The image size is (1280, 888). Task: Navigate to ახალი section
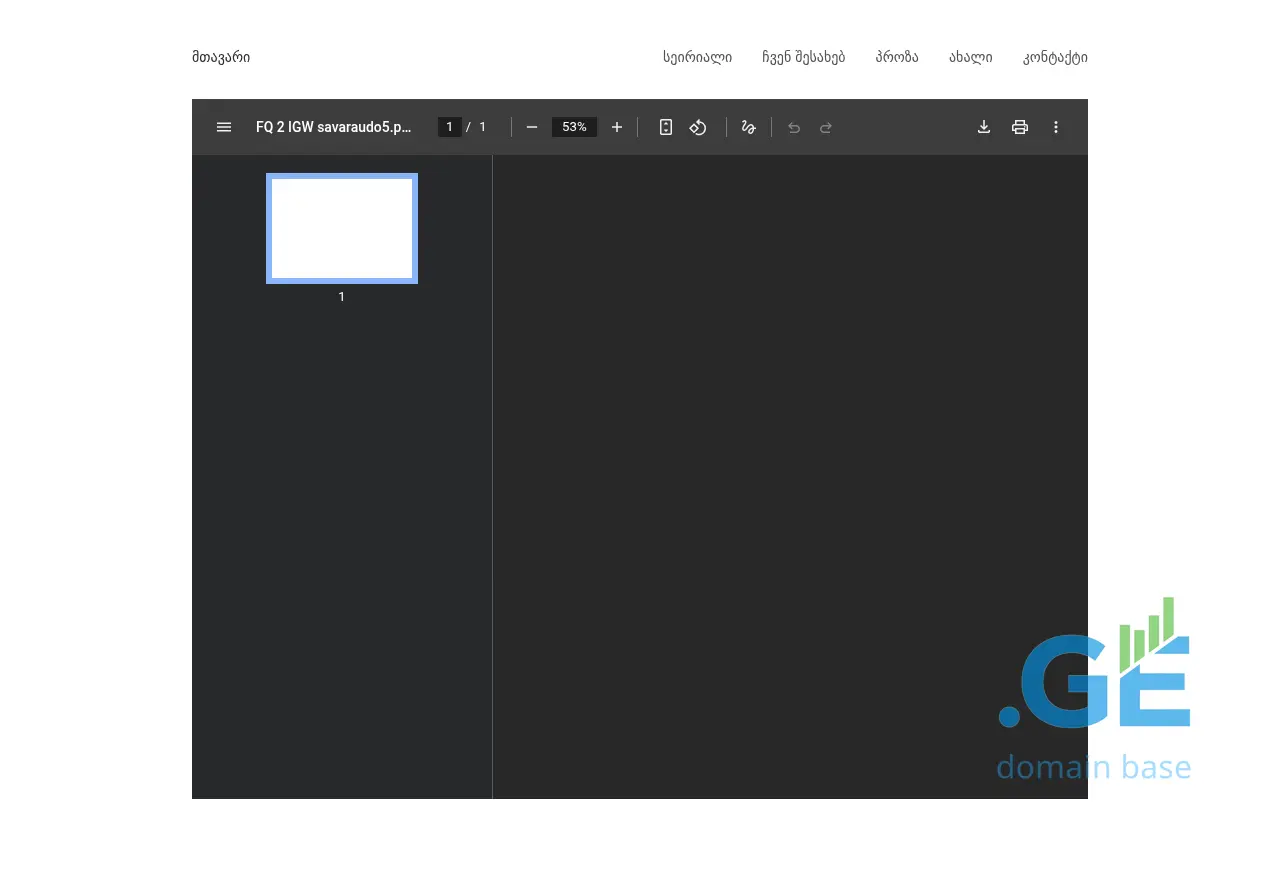pos(970,57)
